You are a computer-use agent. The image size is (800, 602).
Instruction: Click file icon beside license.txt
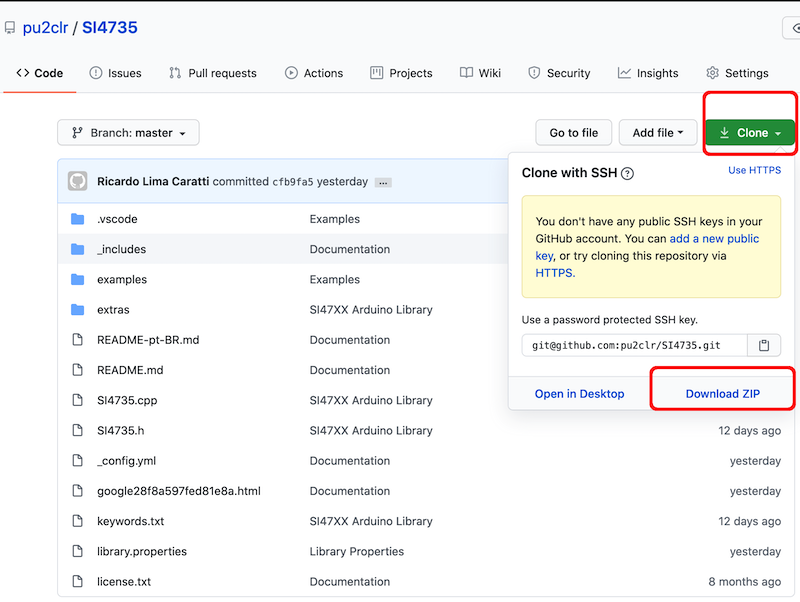pyautogui.click(x=78, y=581)
